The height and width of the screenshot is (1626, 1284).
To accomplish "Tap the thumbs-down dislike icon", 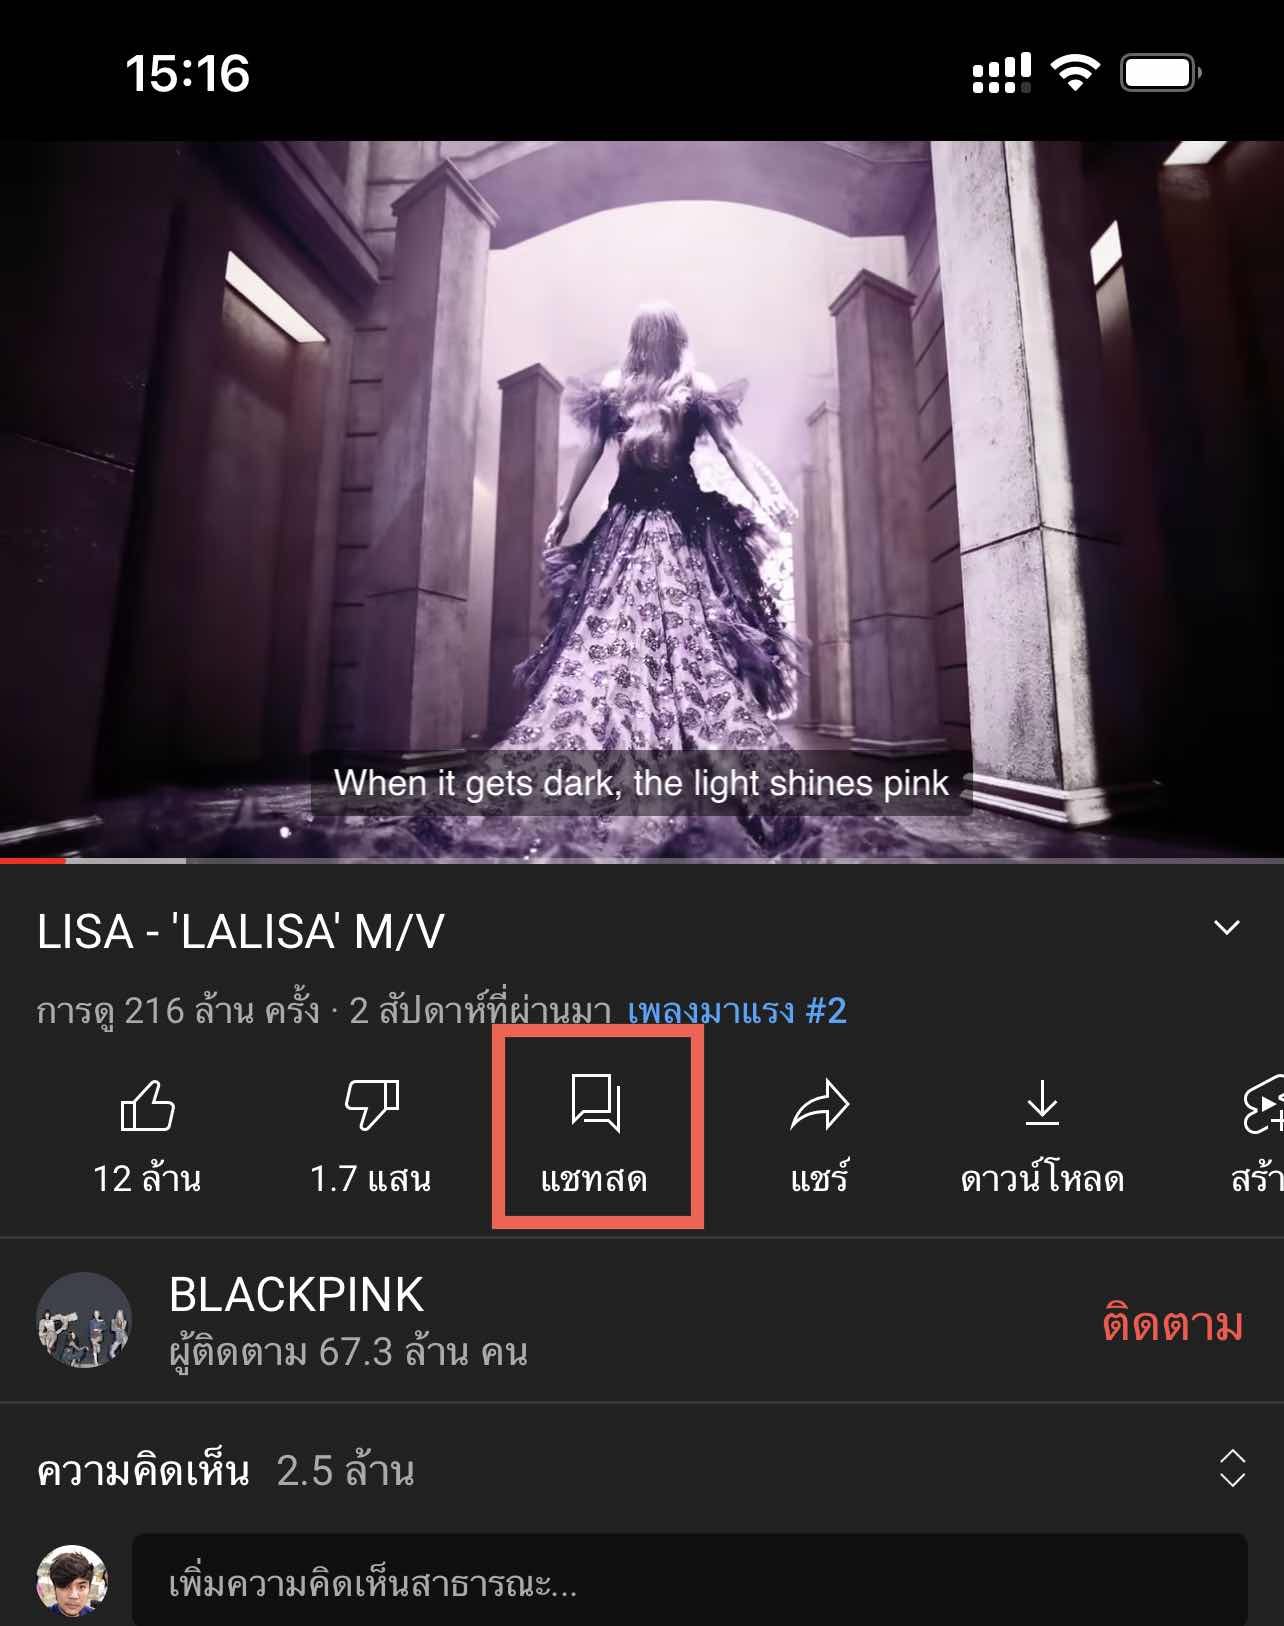I will coord(371,1105).
